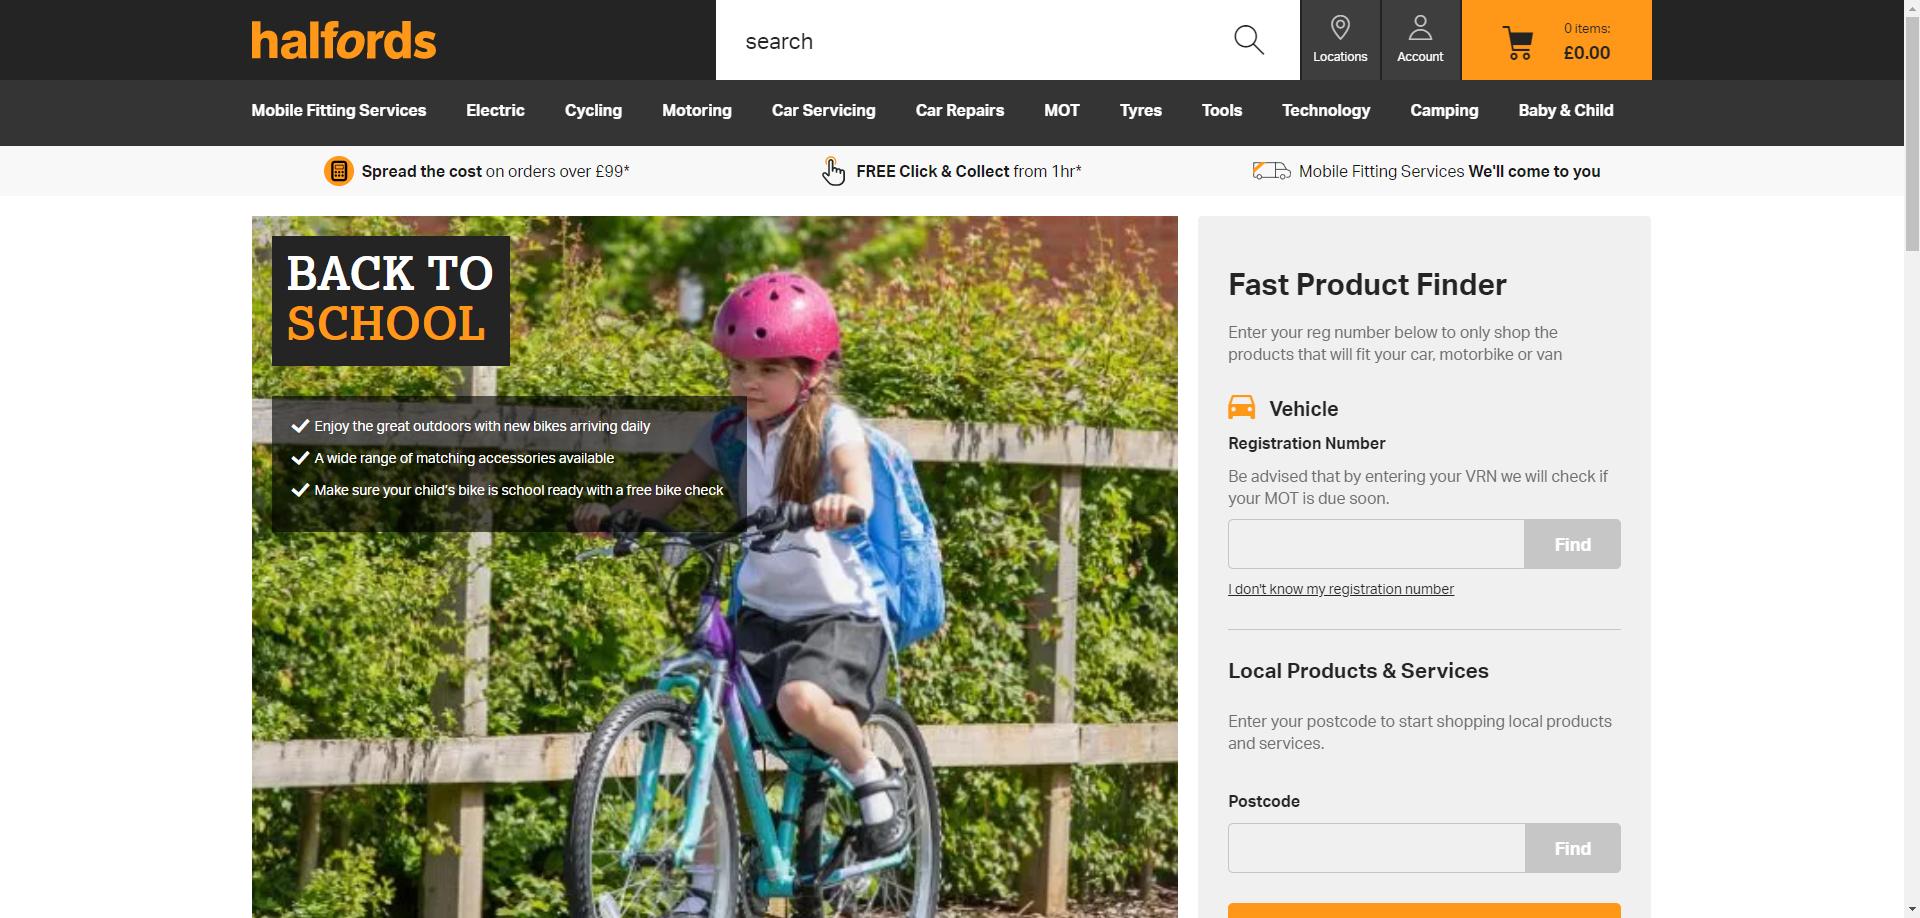Click I don't know my registration number
Viewport: 1920px width, 918px height.
click(x=1340, y=589)
